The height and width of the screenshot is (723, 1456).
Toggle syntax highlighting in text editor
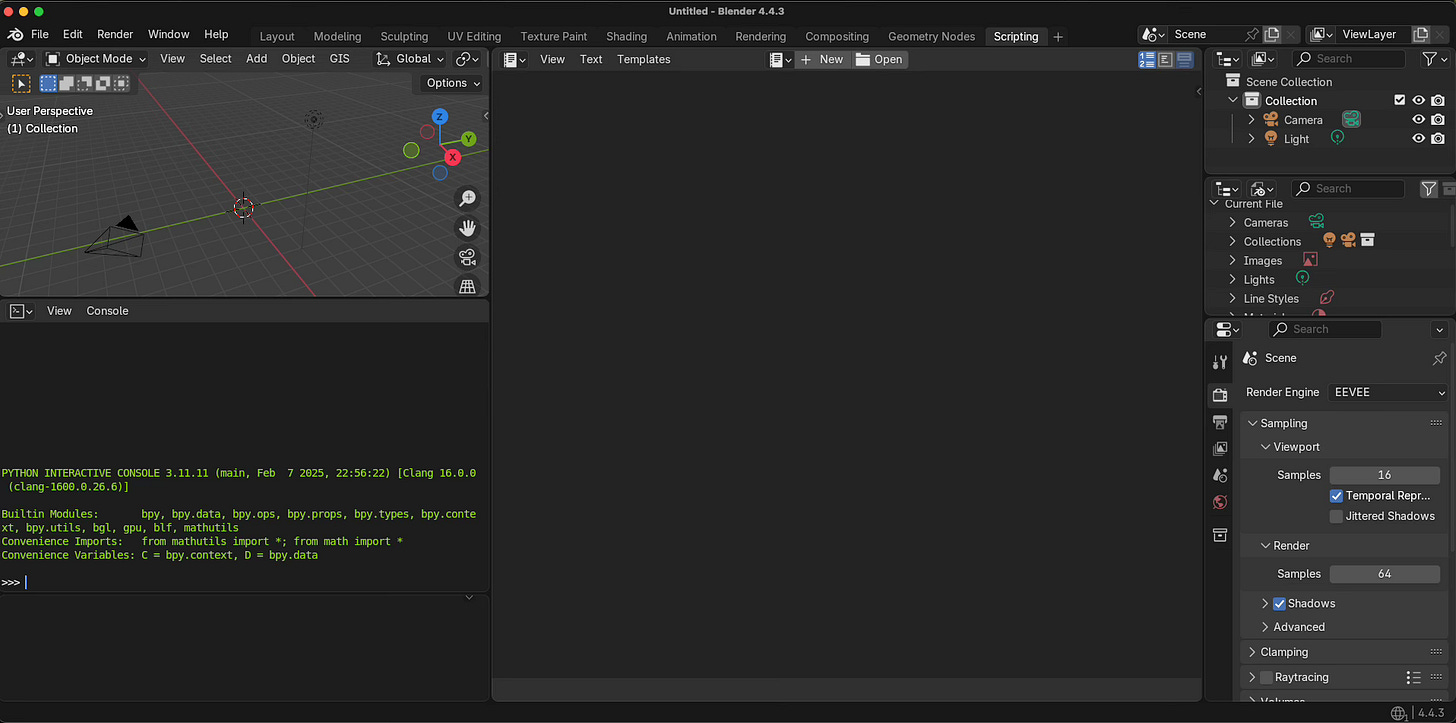[x=1185, y=60]
